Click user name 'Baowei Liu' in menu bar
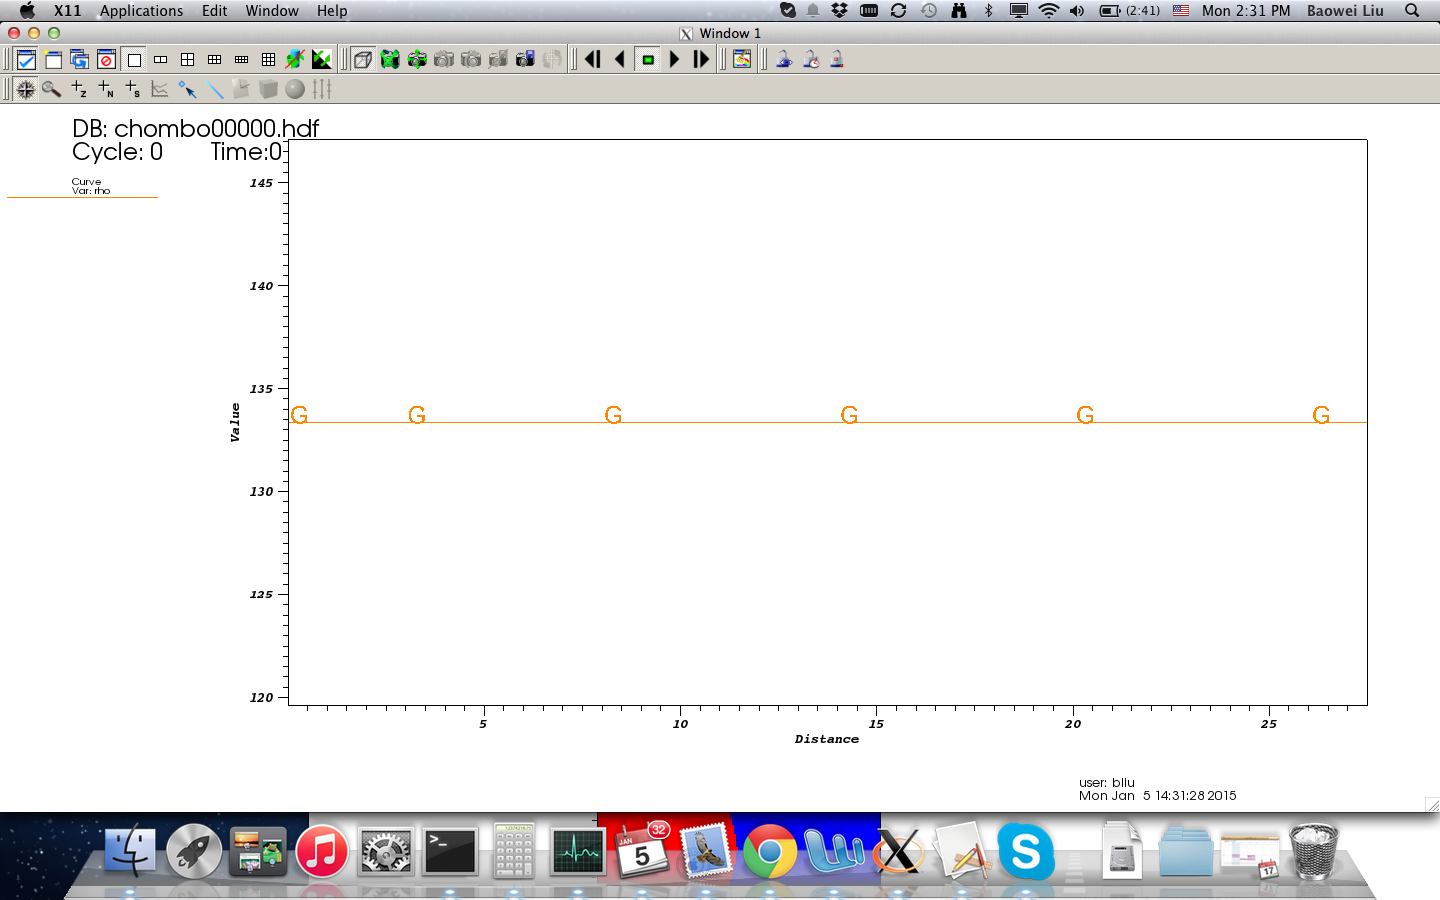Screen dimensions: 1440x900 pos(1345,11)
